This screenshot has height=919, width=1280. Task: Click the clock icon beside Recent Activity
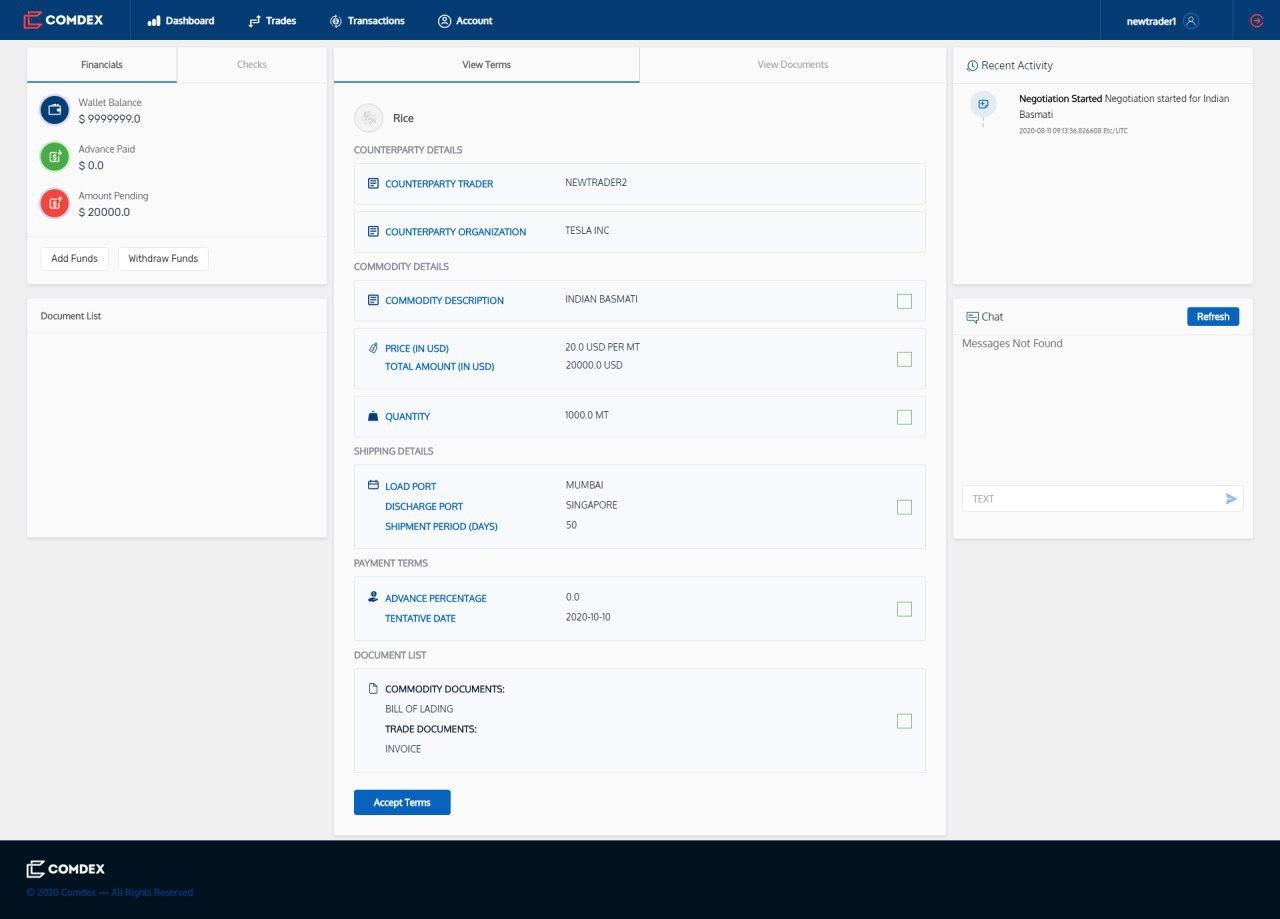(972, 66)
